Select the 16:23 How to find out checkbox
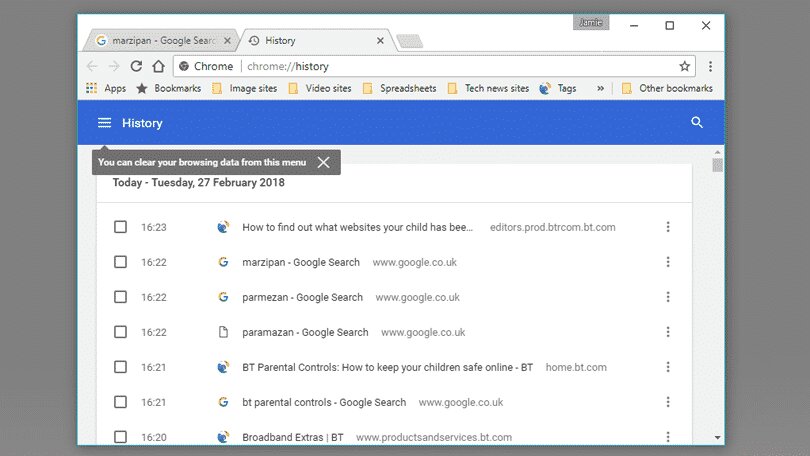 [x=120, y=227]
